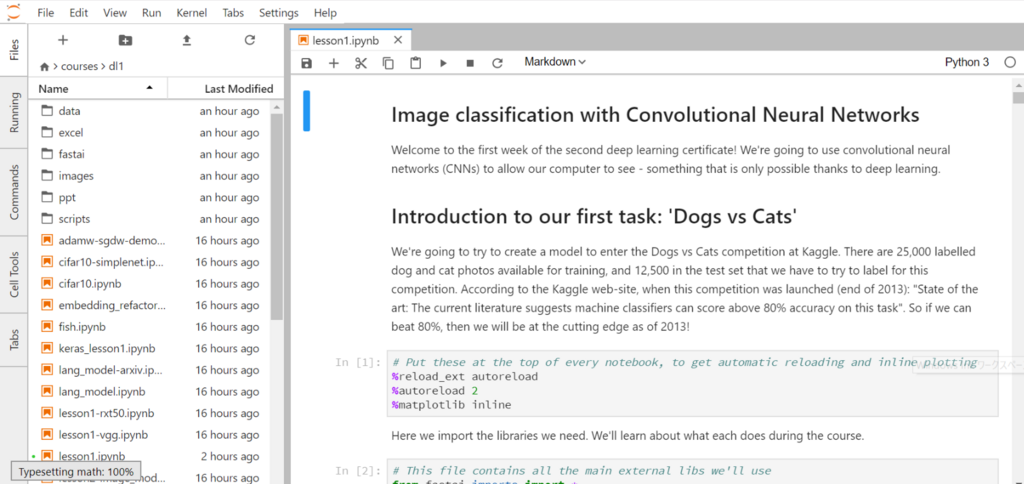This screenshot has height=484, width=1024.
Task: Select lesson1-vgg.ipynb file
Action: click(149, 434)
